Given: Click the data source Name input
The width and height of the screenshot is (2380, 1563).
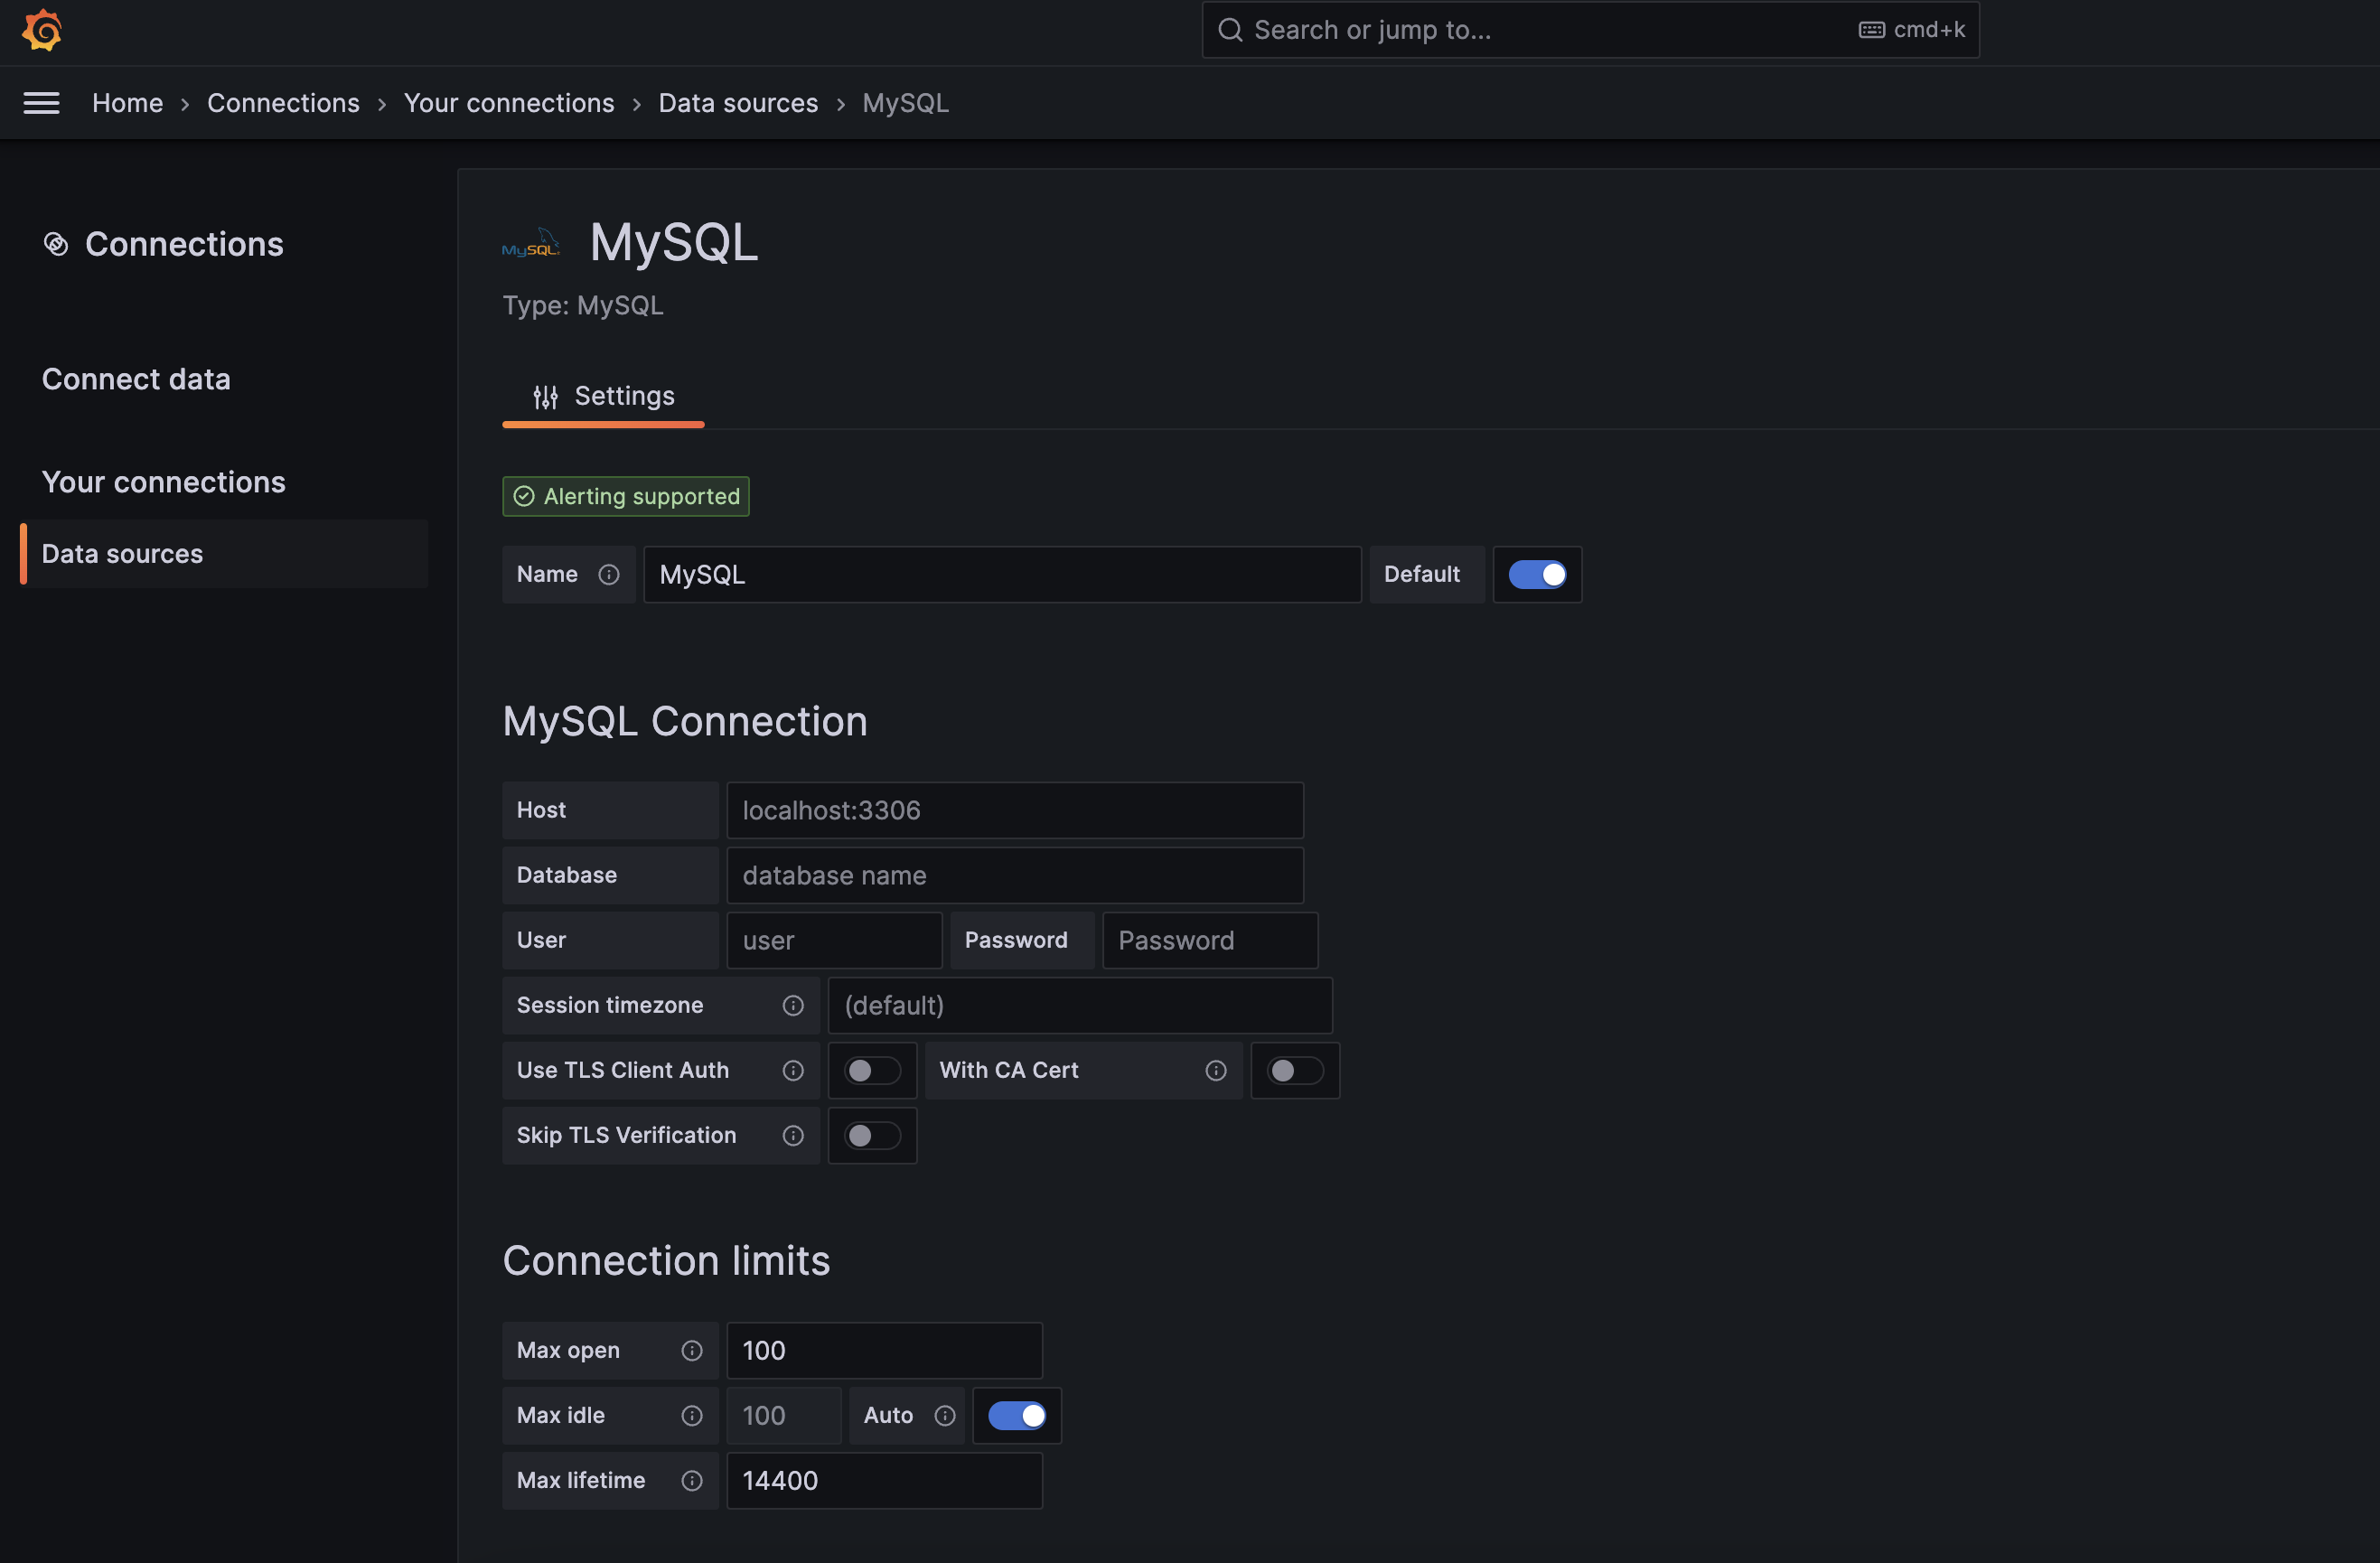Looking at the screenshot, I should 1002,574.
